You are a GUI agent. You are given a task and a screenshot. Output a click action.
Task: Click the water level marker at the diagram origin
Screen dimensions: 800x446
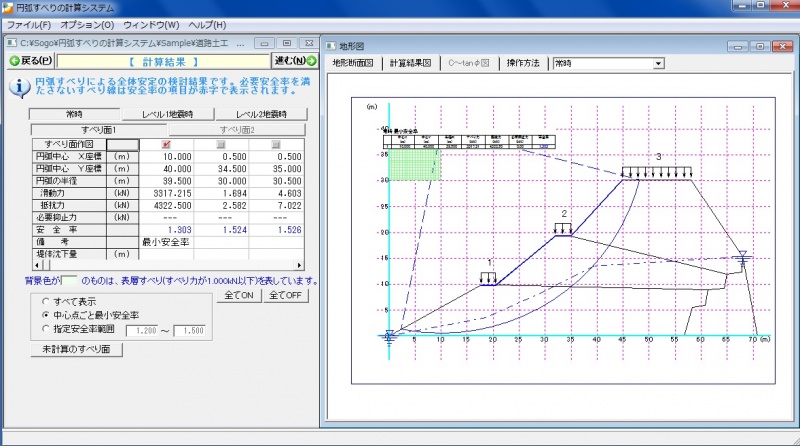coord(389,337)
